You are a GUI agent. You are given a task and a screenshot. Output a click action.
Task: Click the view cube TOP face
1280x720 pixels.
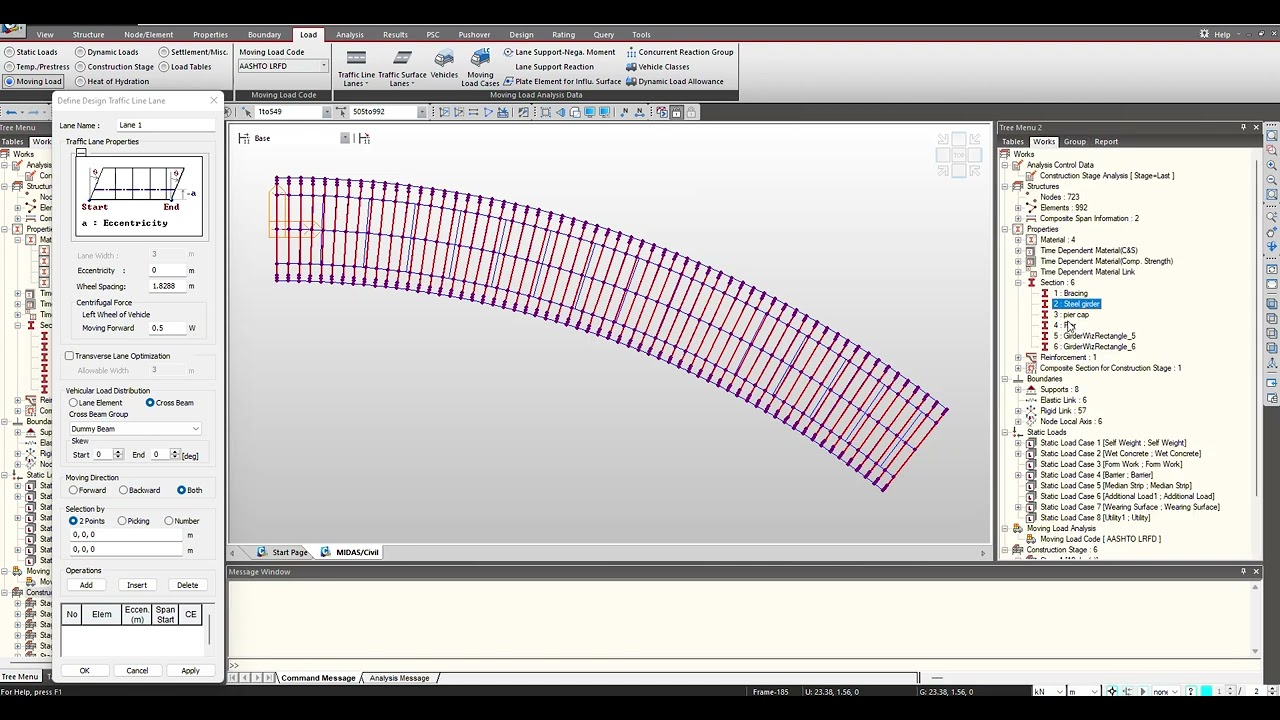[x=959, y=155]
